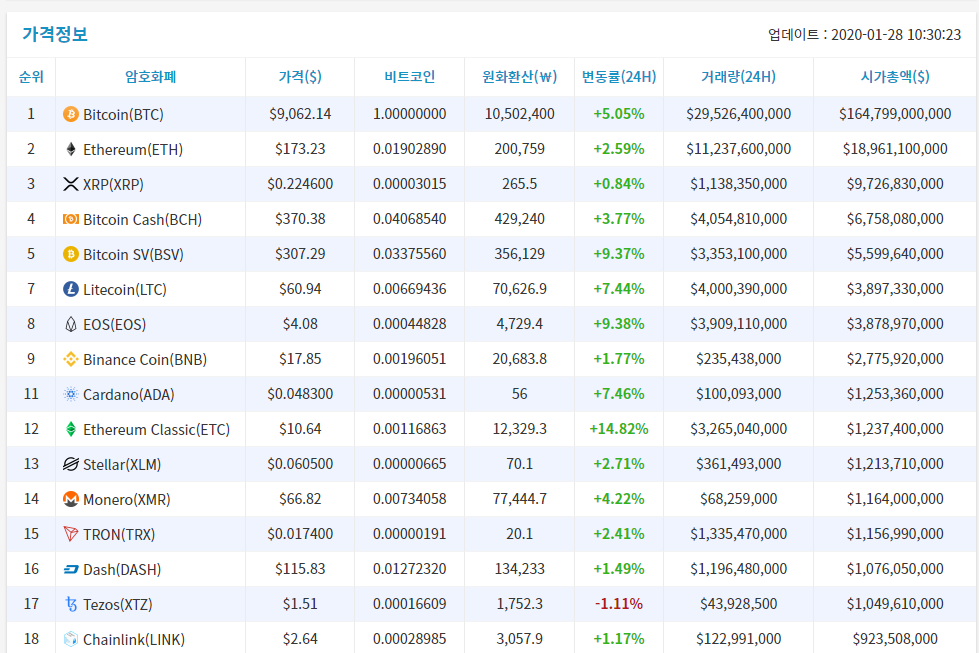Sort by the 원화환산(₩) column header
The image size is (979, 653).
(519, 77)
